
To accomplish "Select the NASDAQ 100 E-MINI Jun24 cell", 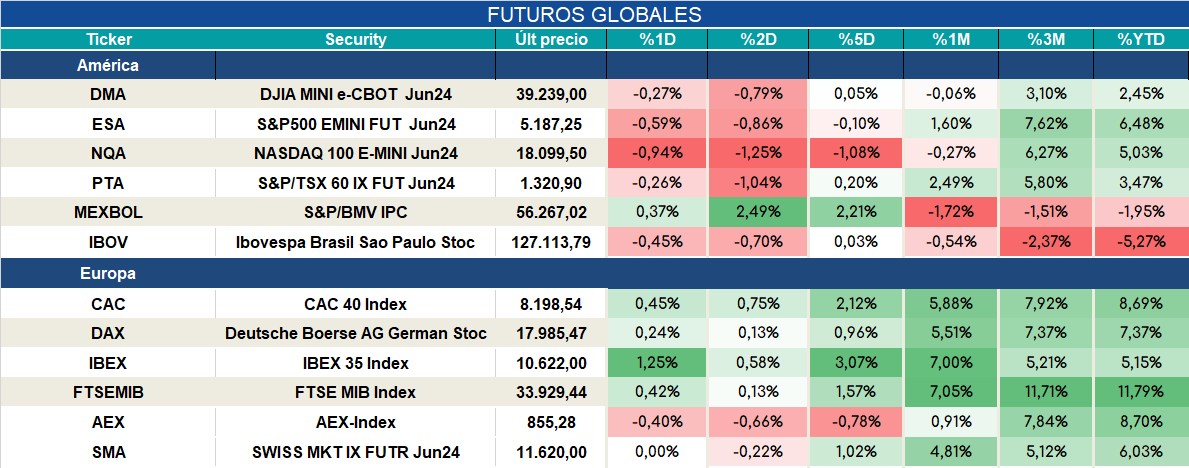I will [x=356, y=153].
